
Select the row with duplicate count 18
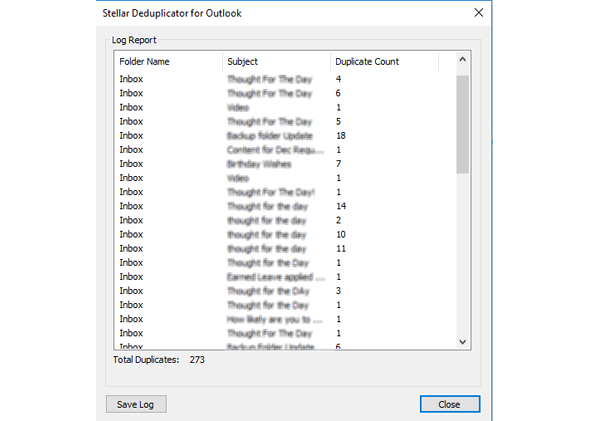[285, 135]
